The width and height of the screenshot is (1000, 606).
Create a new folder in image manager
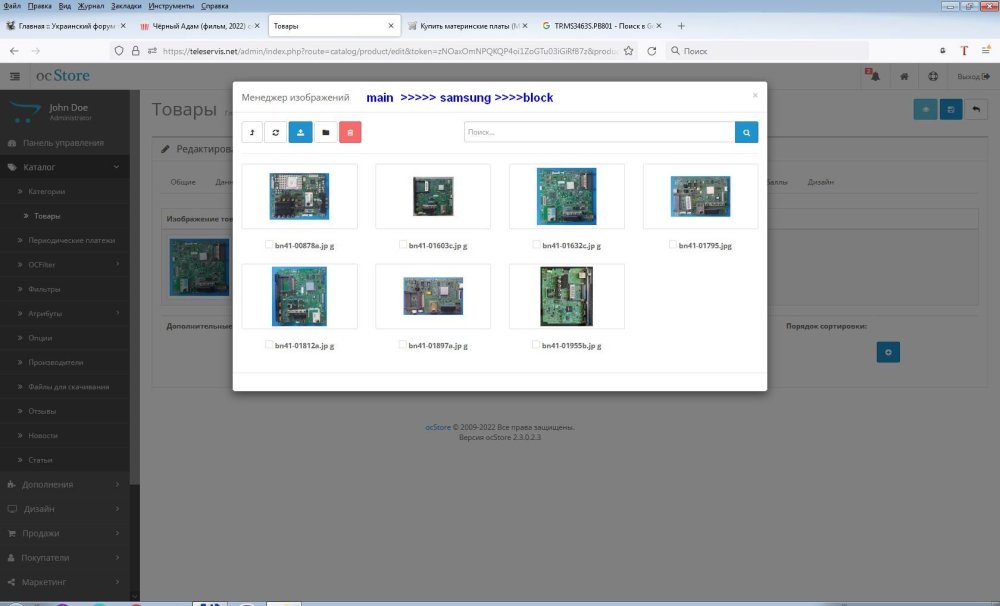326,132
